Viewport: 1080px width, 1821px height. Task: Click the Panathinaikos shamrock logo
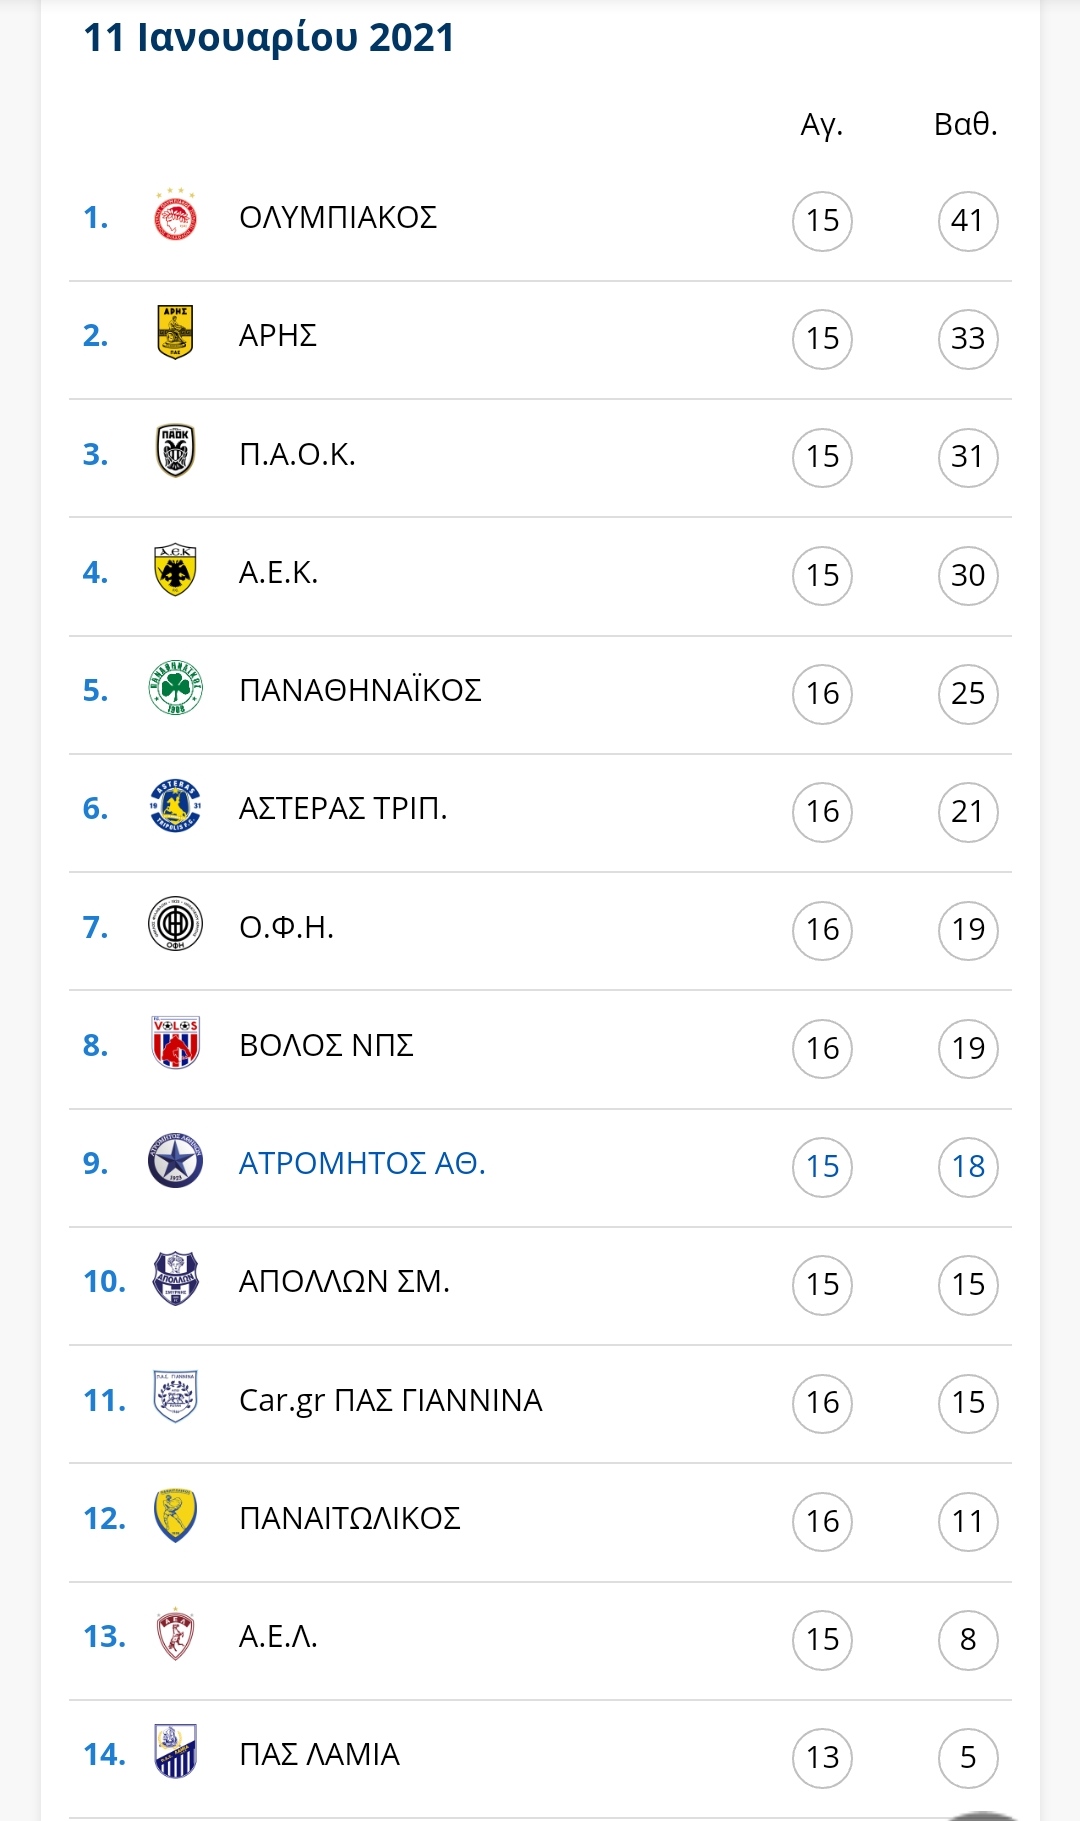[175, 688]
